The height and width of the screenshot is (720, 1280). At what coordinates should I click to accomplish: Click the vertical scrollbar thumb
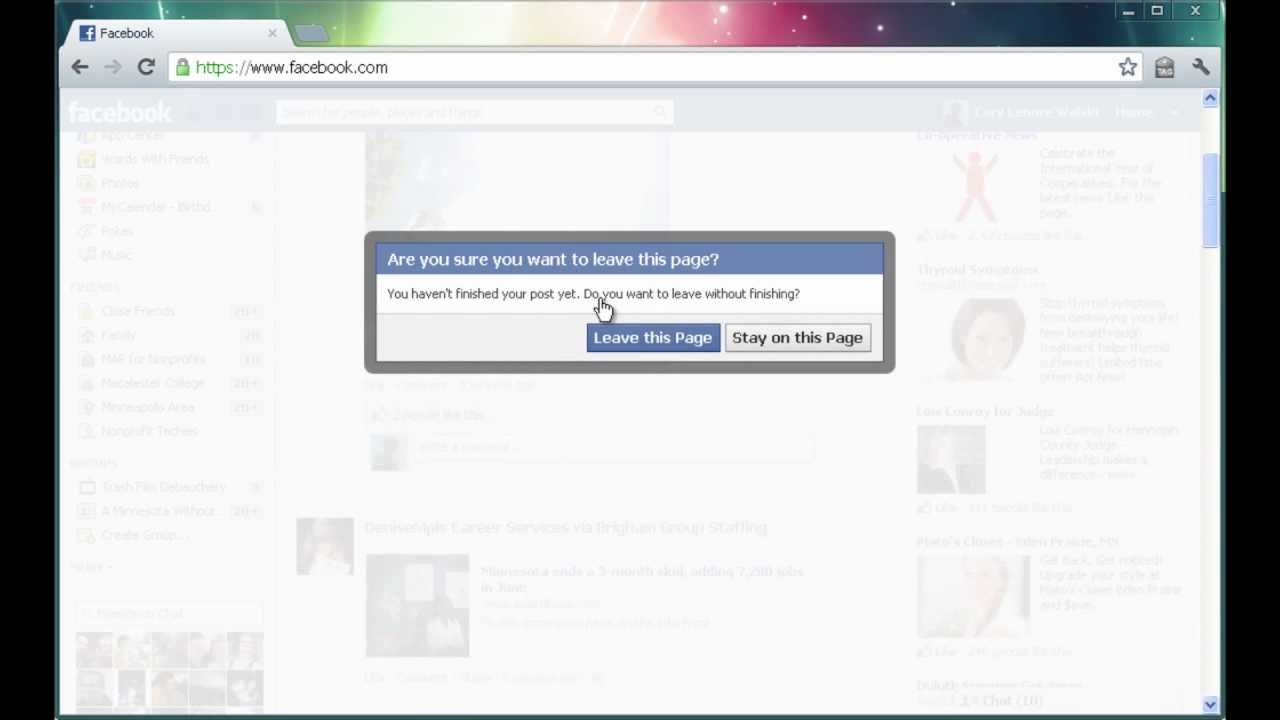pos(1210,200)
